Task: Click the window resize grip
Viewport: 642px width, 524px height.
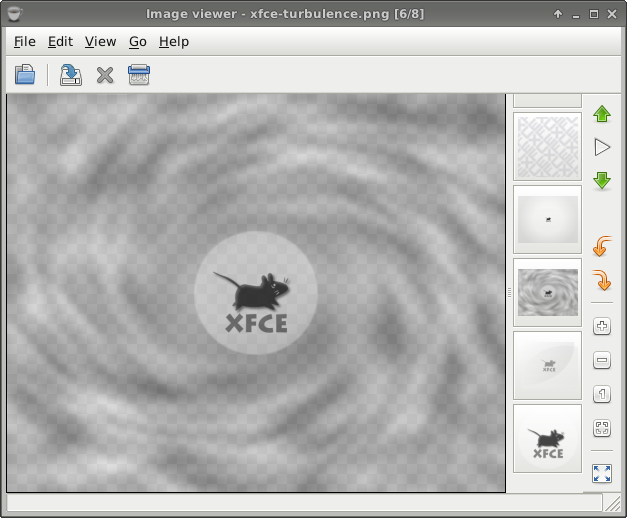Action: pos(613,503)
